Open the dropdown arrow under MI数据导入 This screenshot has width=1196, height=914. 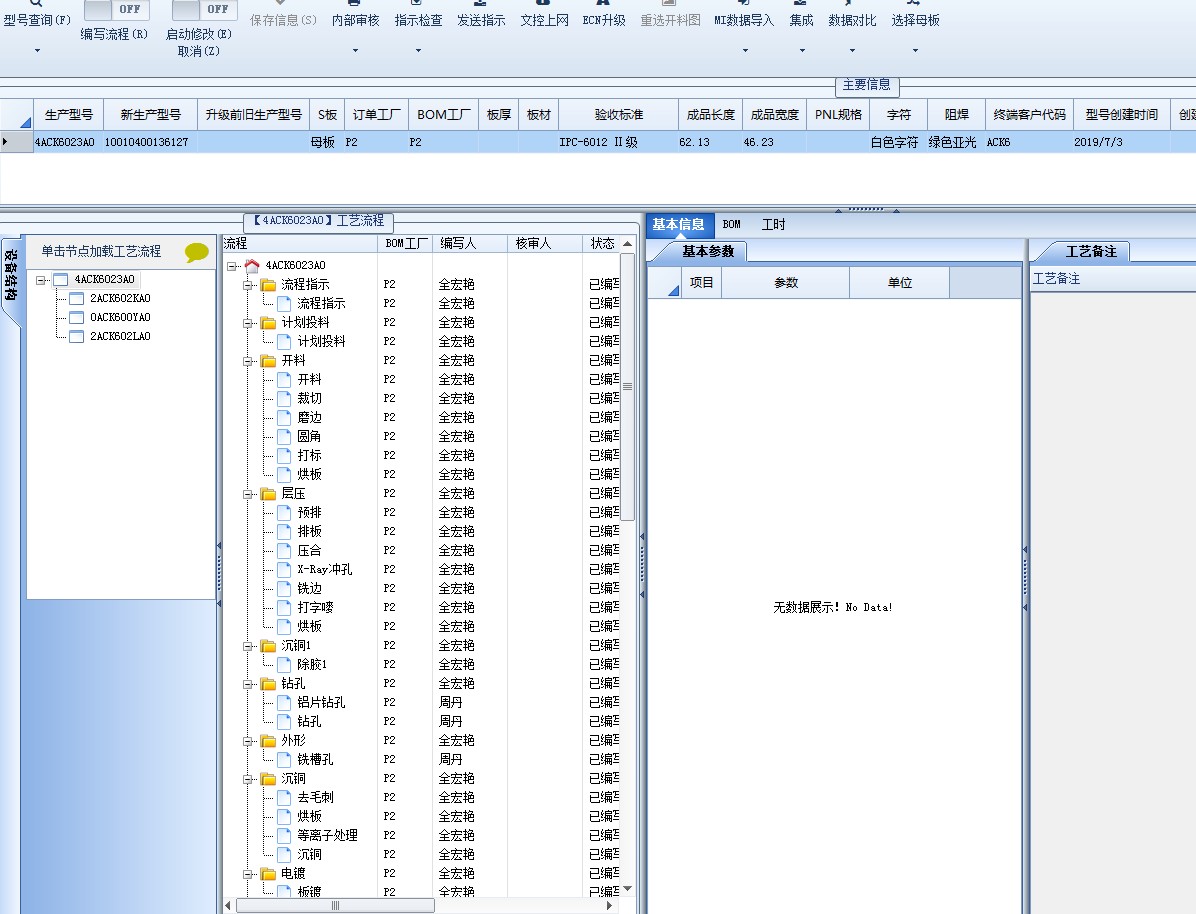pos(745,51)
